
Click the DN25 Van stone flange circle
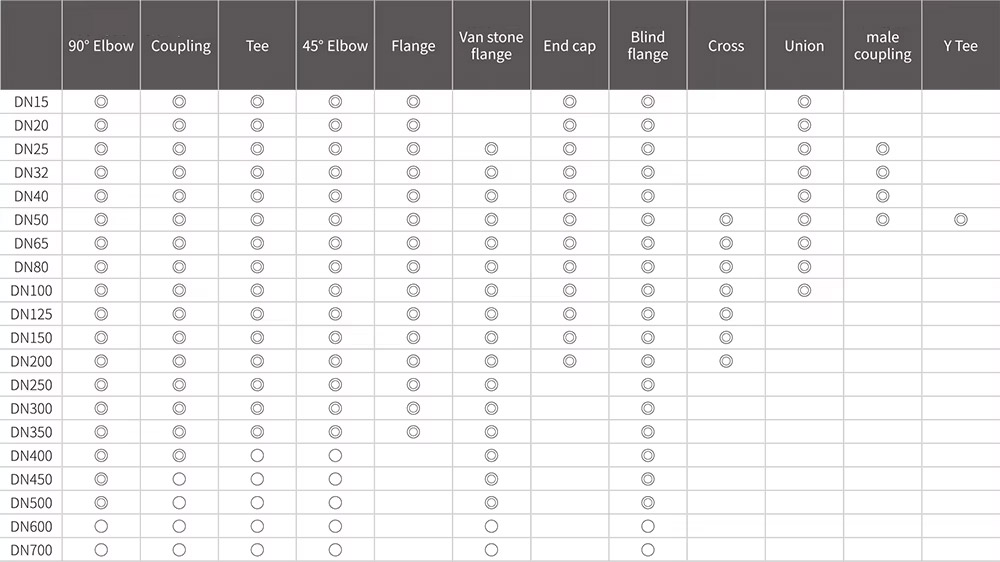coord(491,149)
